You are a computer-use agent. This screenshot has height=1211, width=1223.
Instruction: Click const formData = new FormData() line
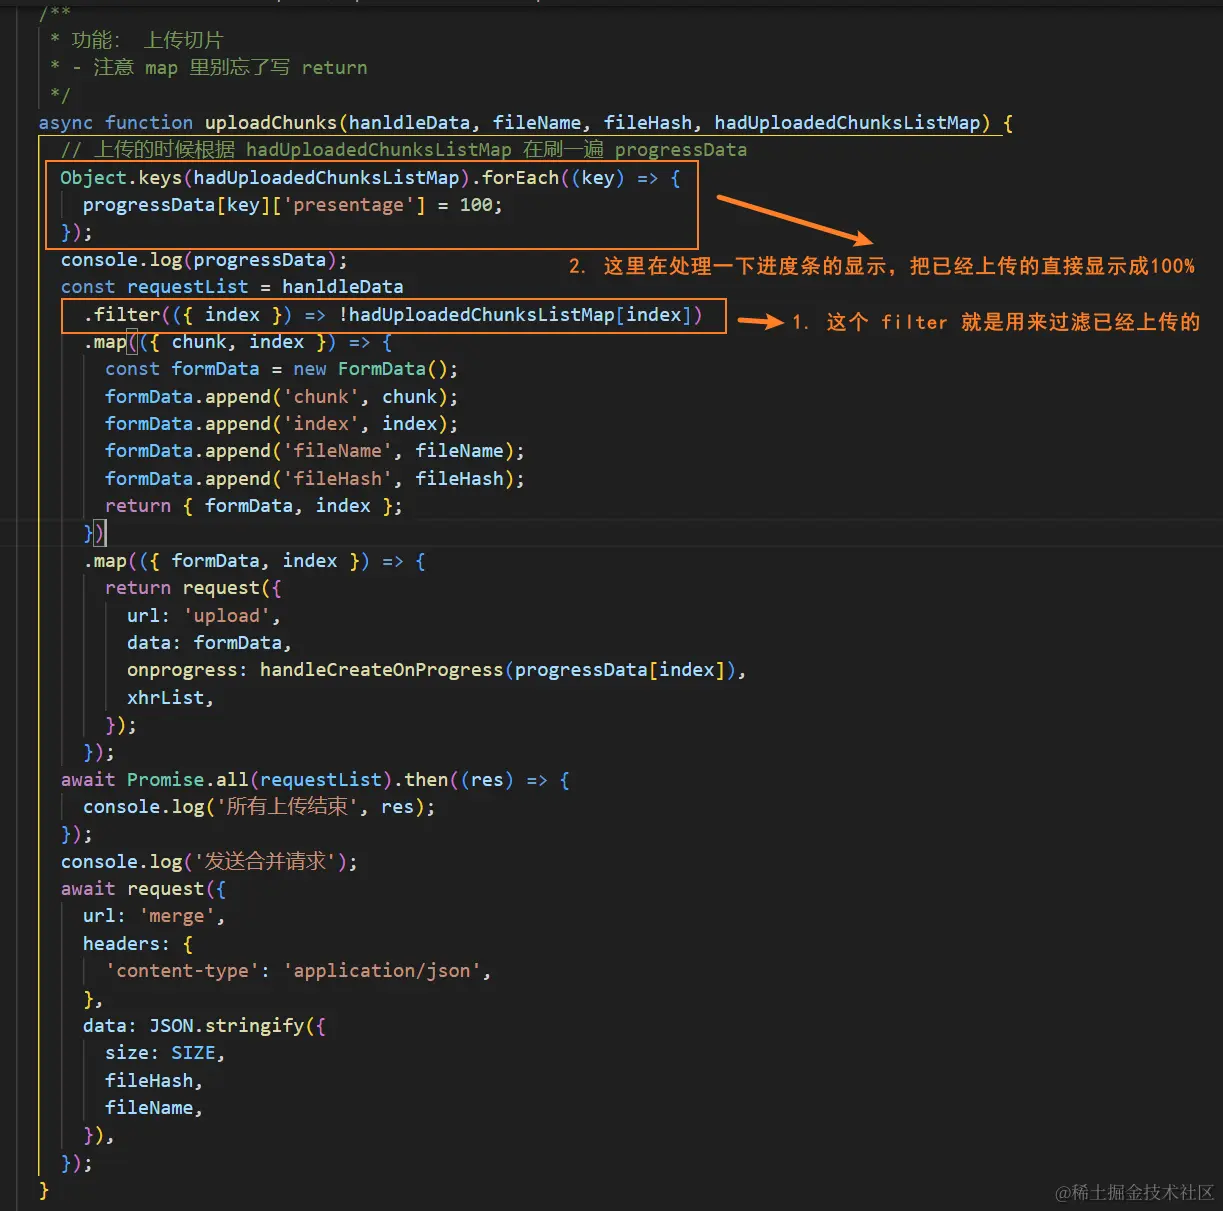point(281,369)
